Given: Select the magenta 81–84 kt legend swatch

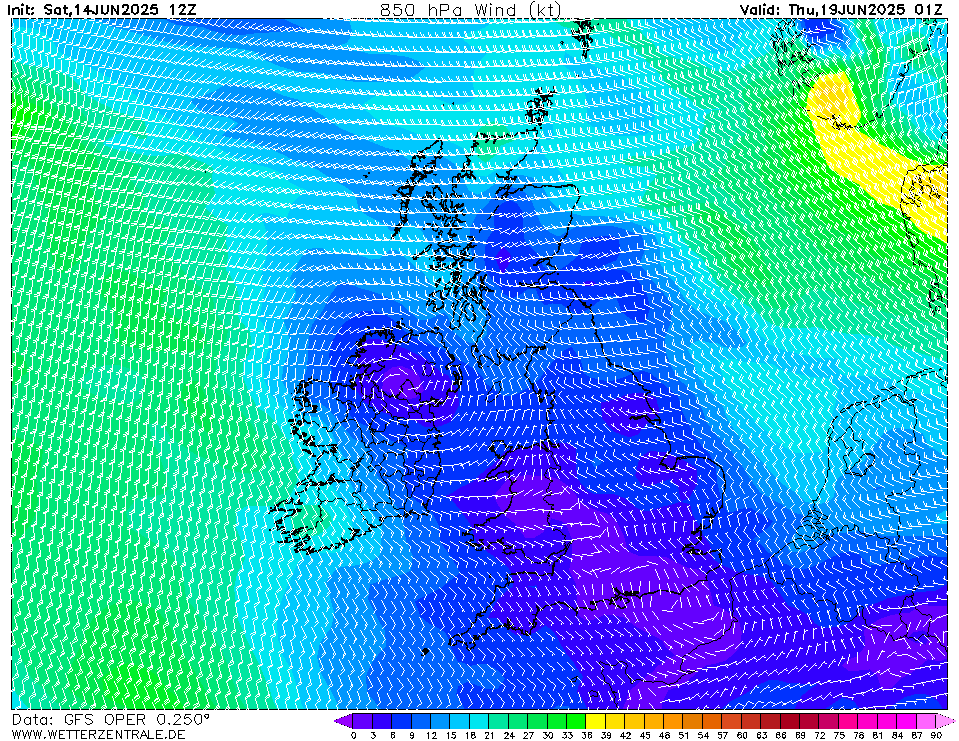Looking at the screenshot, I should coord(887,721).
